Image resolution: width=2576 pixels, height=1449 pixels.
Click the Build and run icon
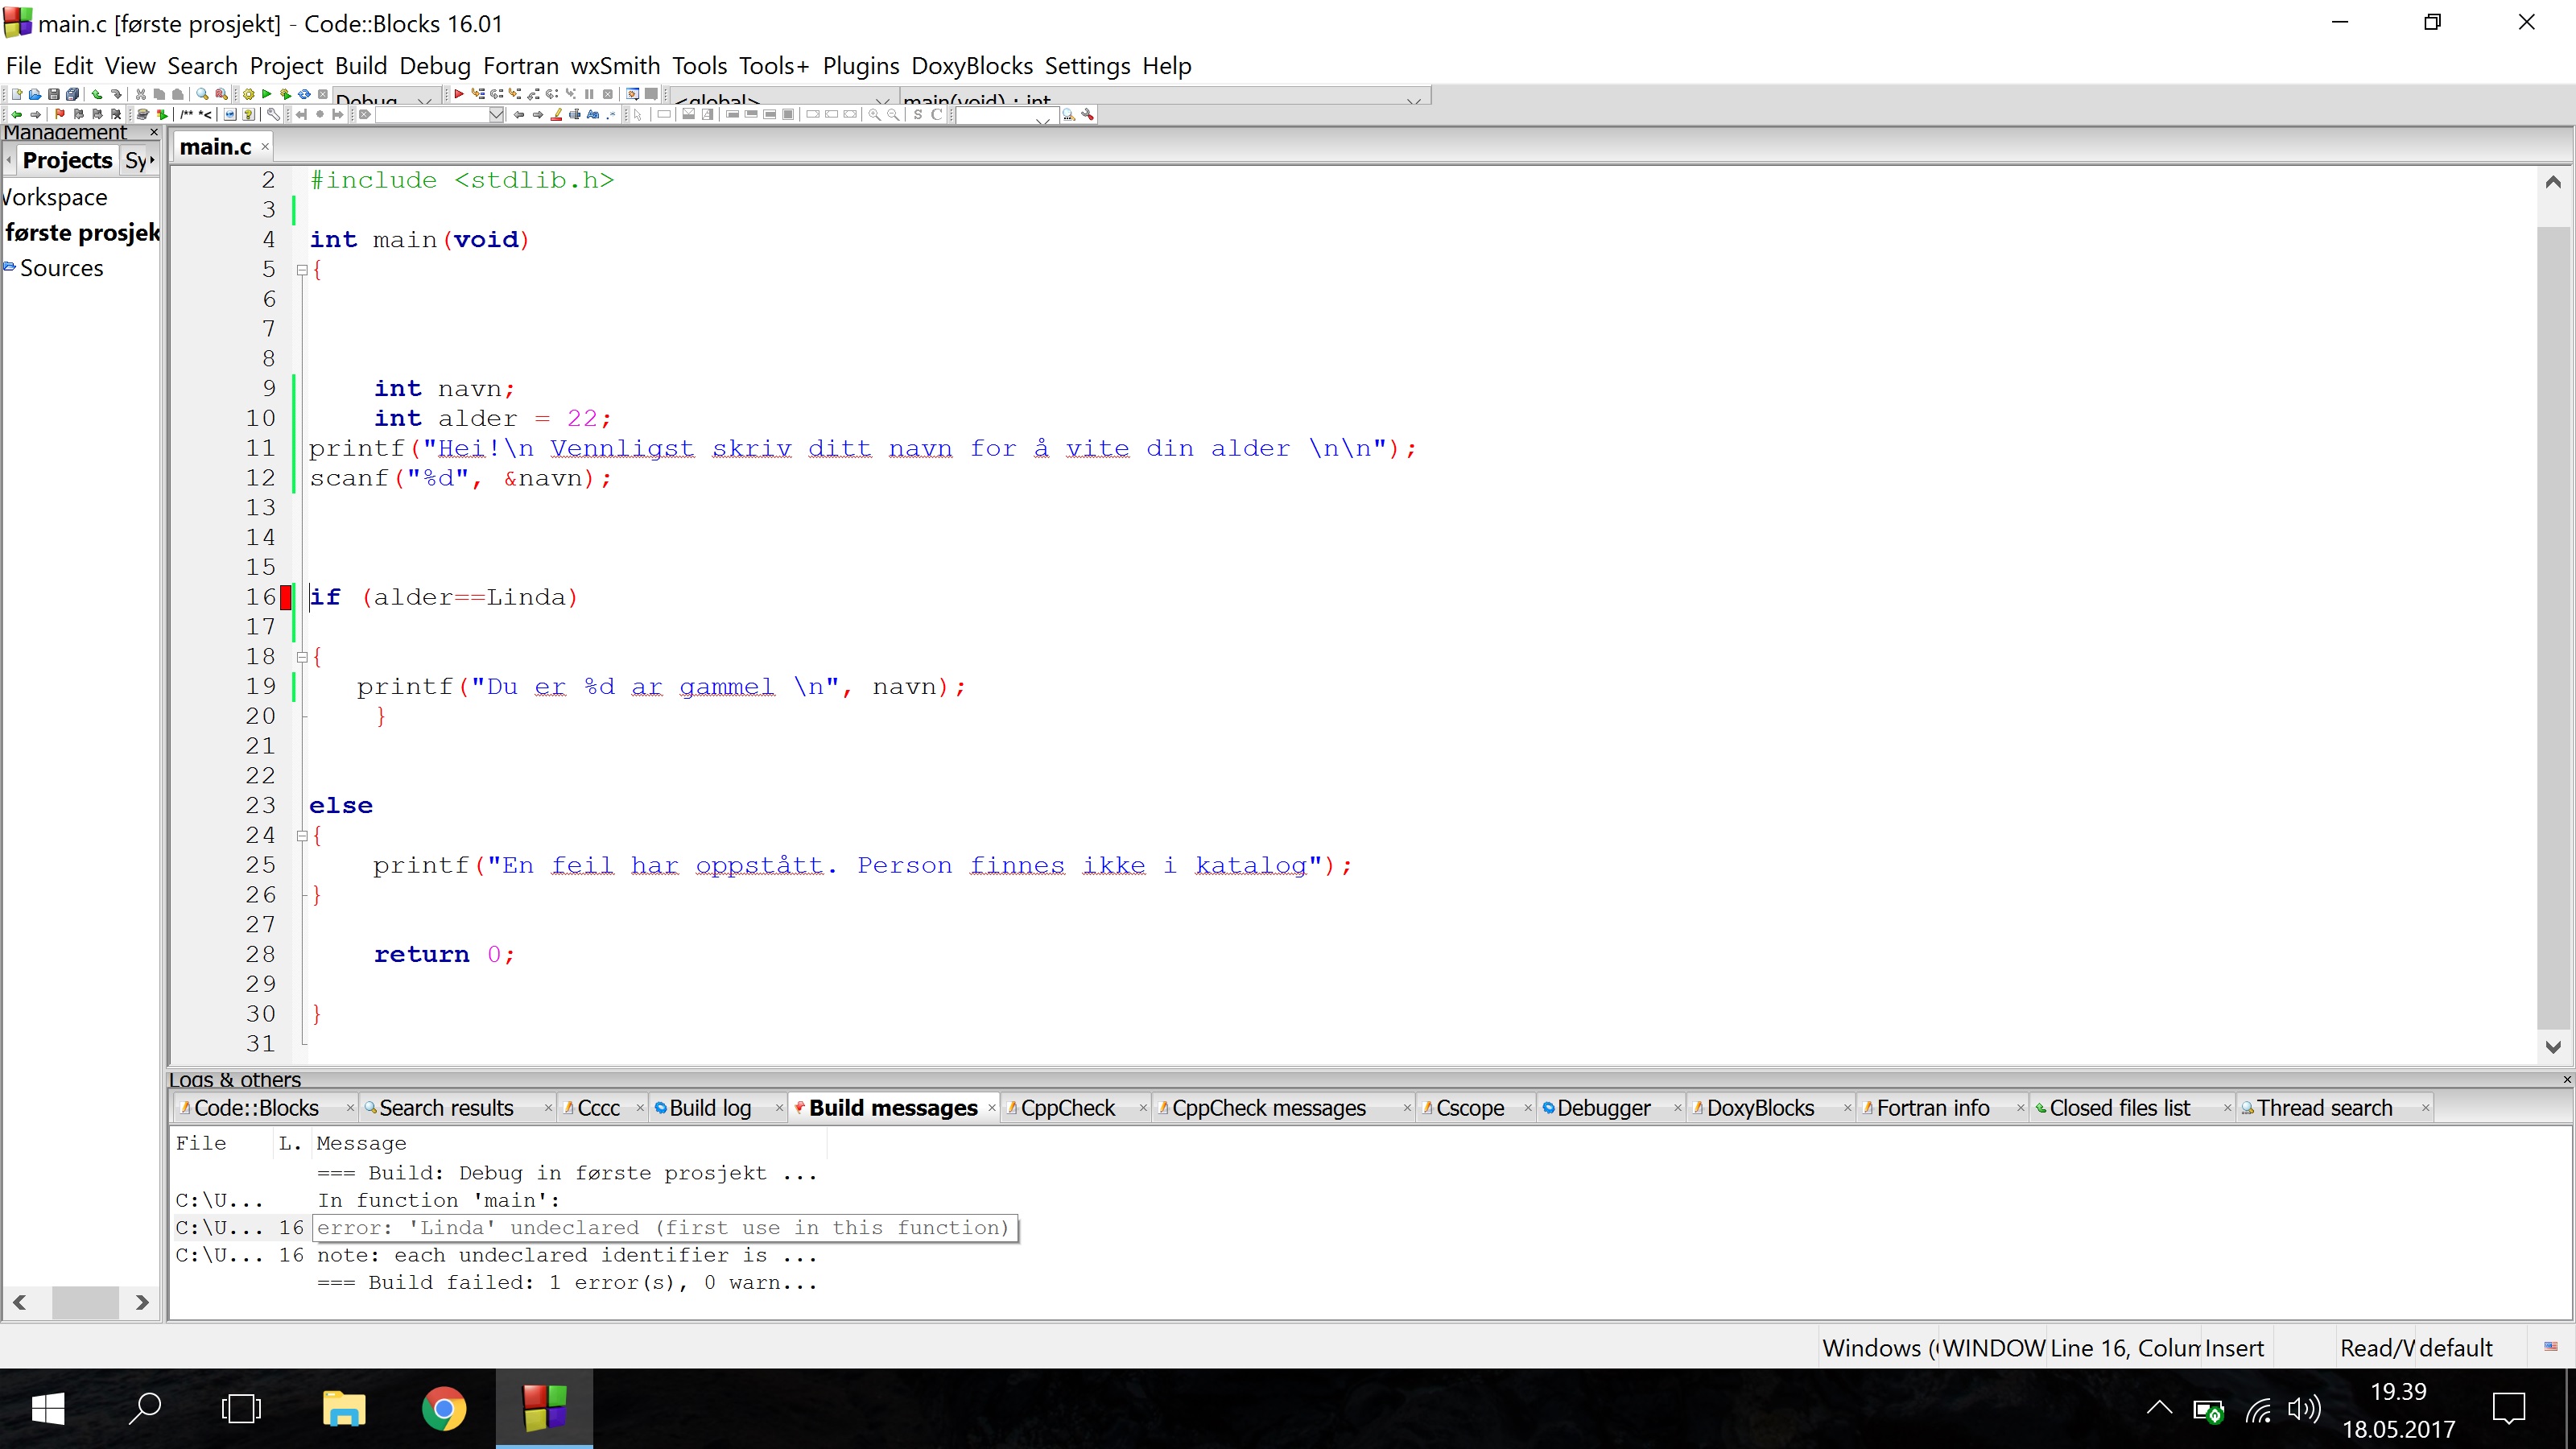point(285,95)
